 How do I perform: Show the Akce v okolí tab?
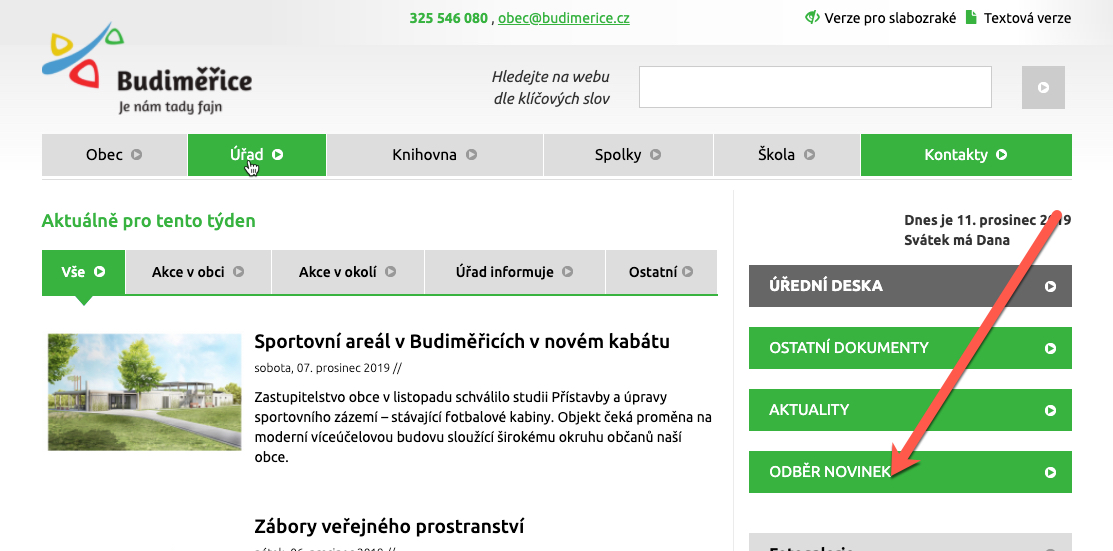(347, 272)
